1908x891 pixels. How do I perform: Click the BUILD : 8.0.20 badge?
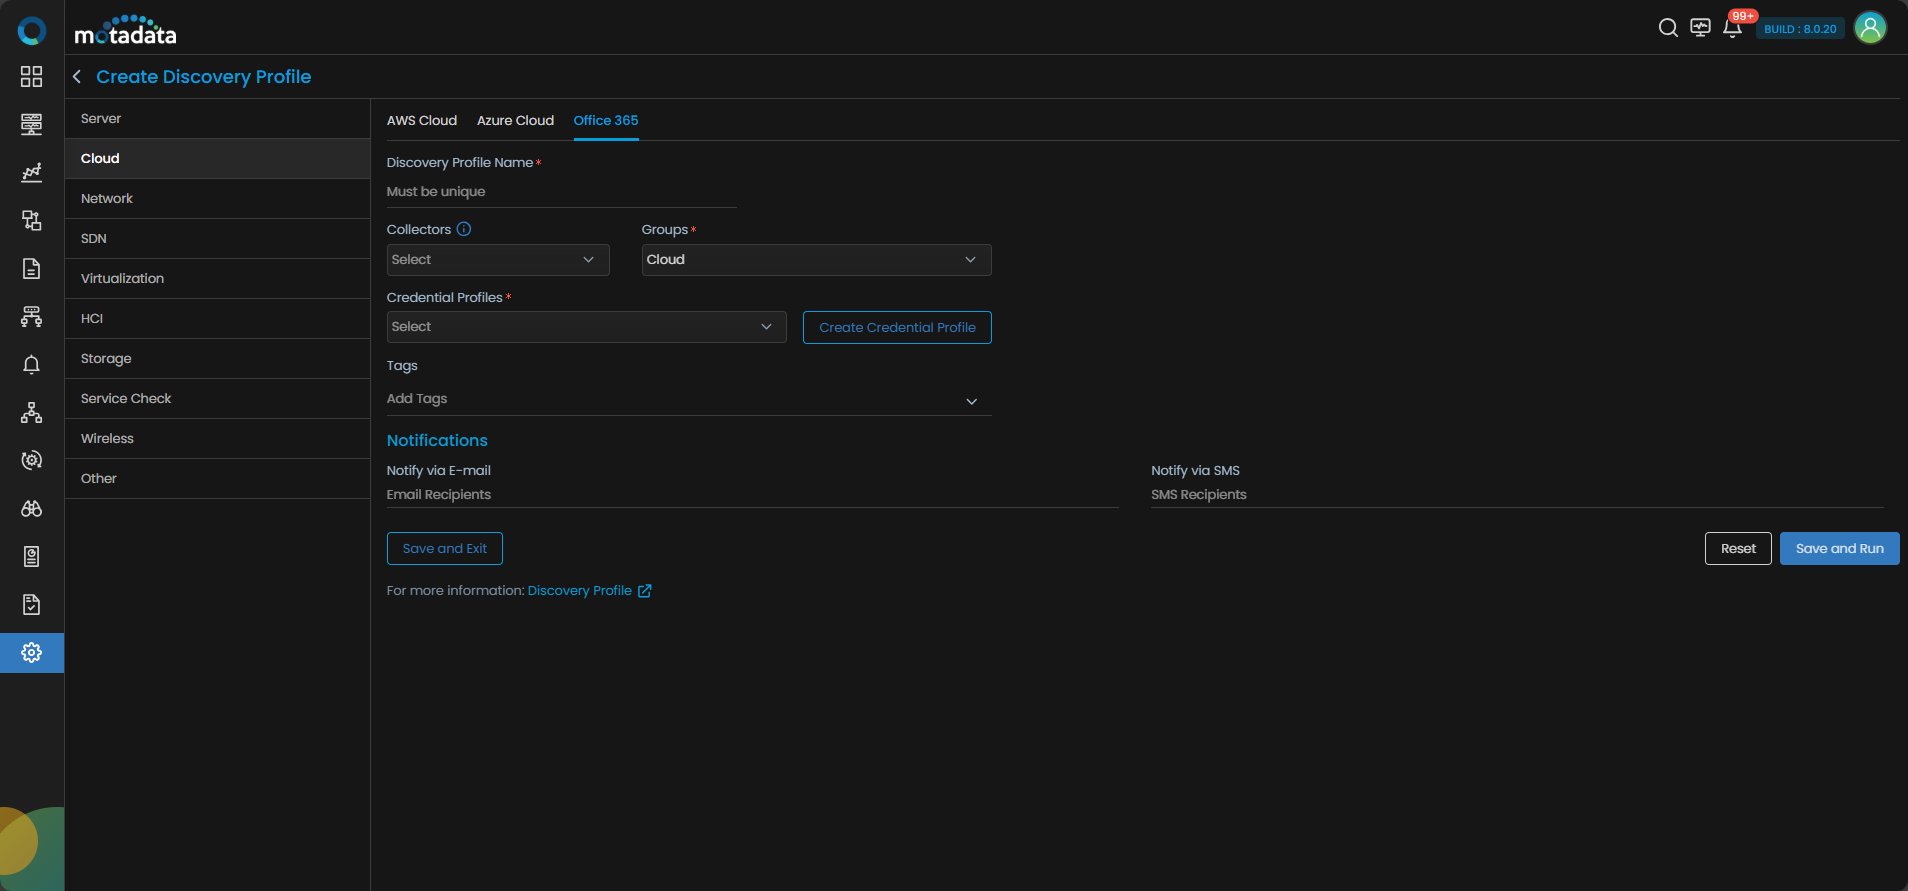point(1800,29)
